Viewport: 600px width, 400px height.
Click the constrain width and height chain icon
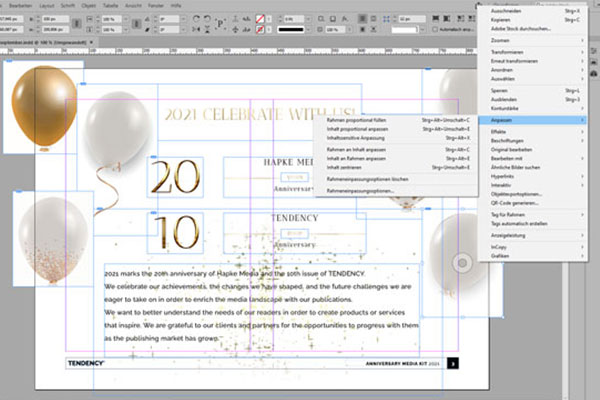pyautogui.click(x=77, y=24)
